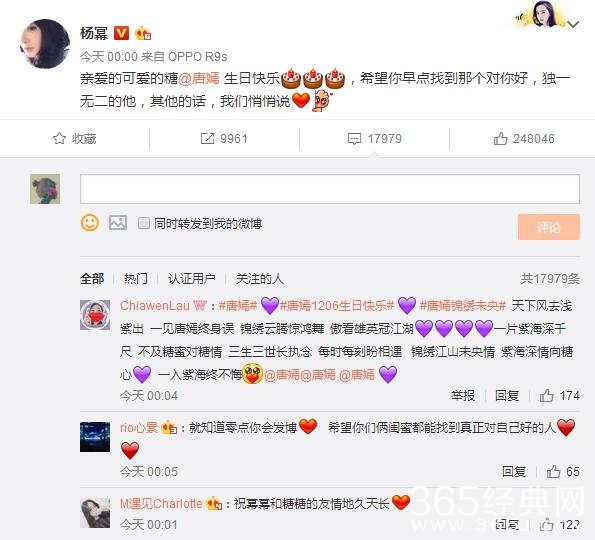Click the orange verified V badge
The height and width of the screenshot is (540, 595).
(121, 33)
